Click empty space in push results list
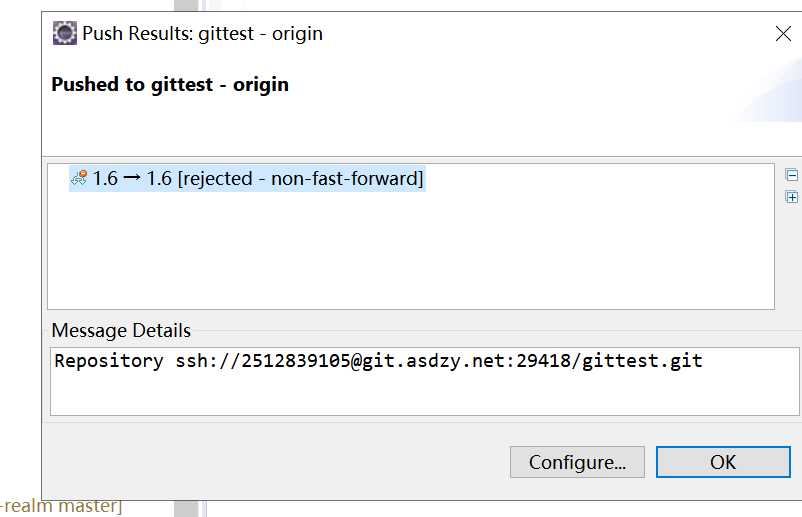This screenshot has height=517, width=802. tap(411, 251)
